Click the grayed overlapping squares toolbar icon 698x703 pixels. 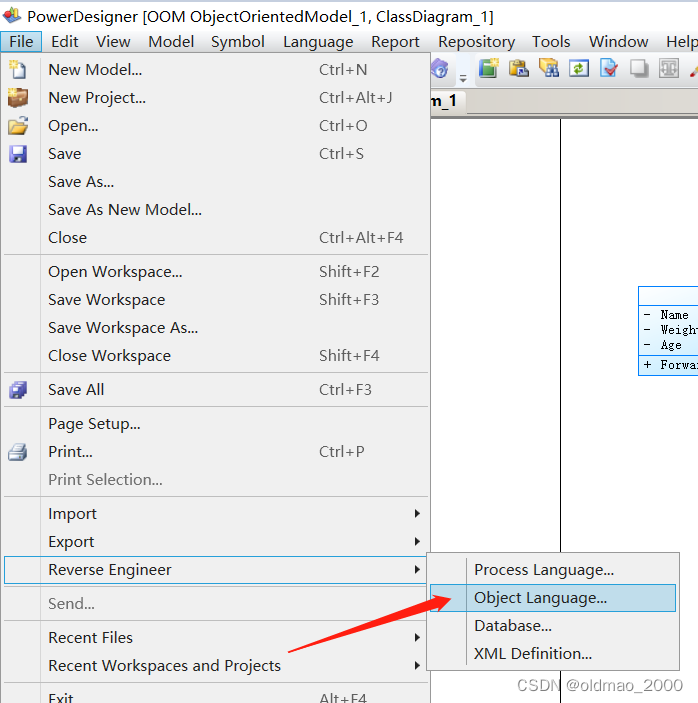[639, 69]
